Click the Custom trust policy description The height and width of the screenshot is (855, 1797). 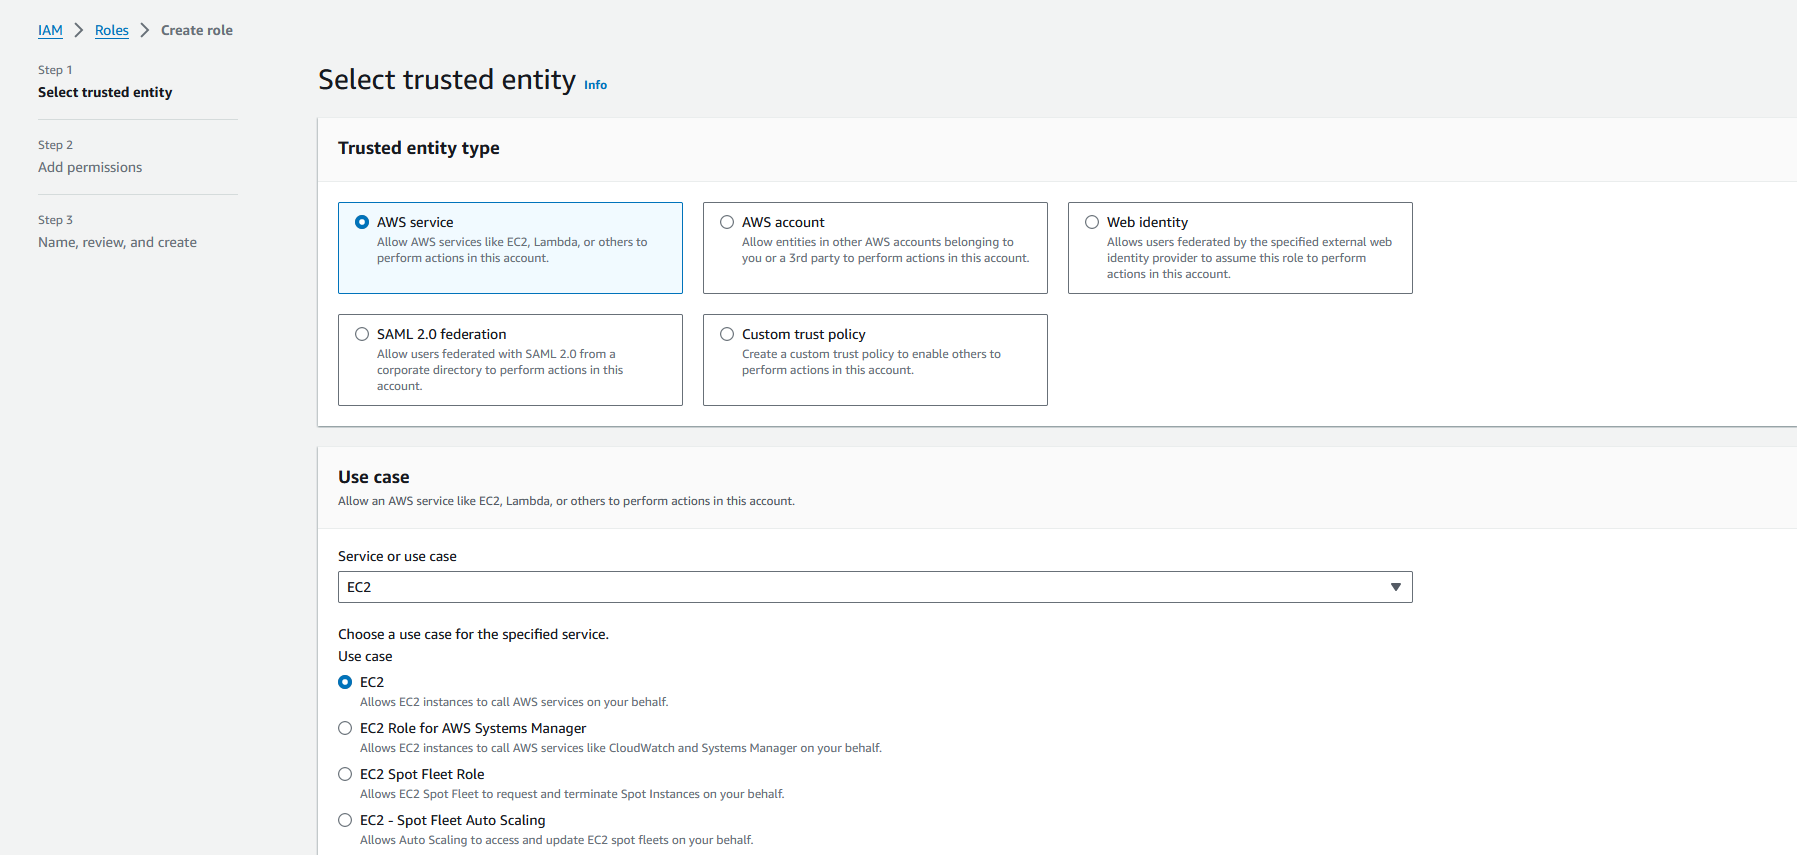pyautogui.click(x=871, y=362)
